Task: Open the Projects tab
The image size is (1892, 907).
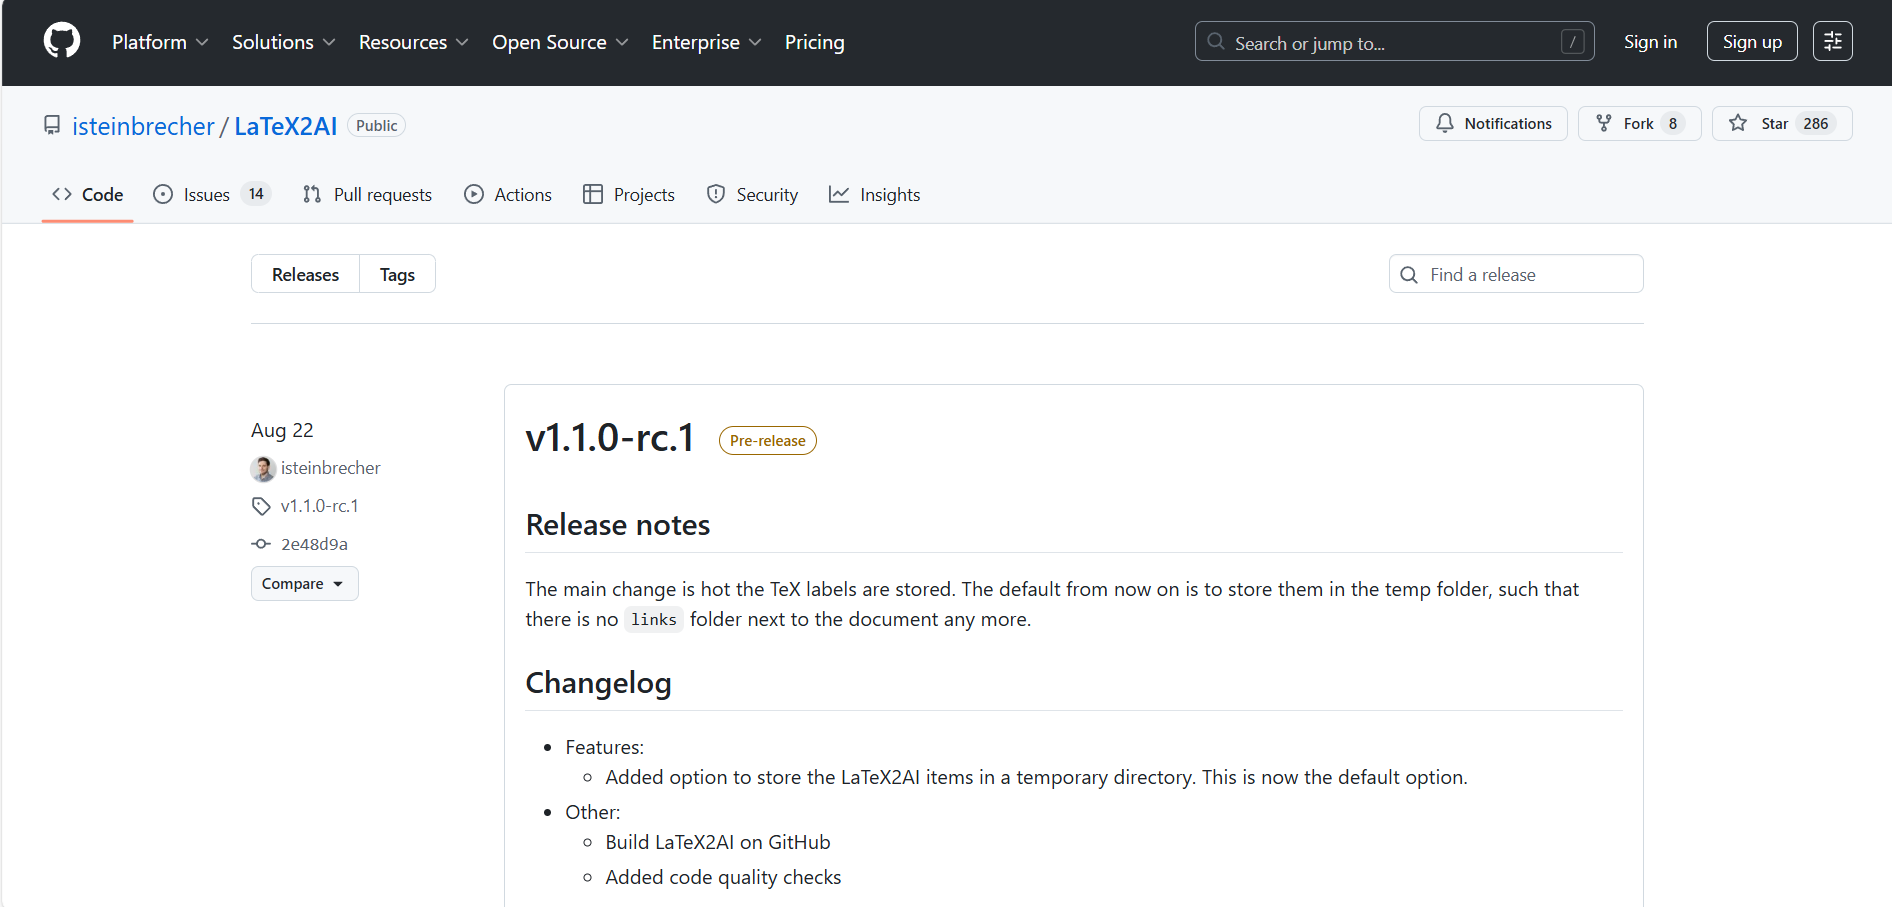Action: click(x=629, y=195)
